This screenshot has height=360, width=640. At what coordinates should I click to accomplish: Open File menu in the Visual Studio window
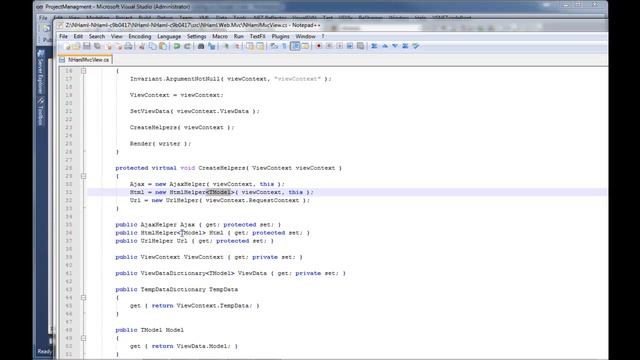43,18
